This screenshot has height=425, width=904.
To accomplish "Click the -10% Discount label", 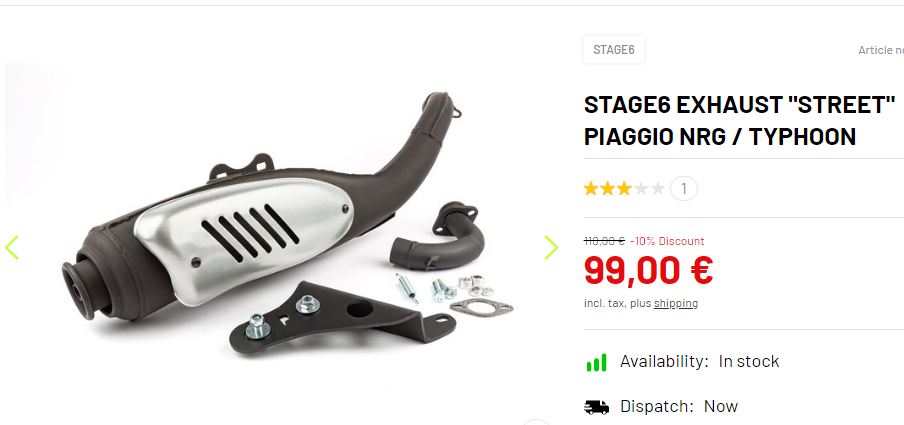I will pyautogui.click(x=667, y=241).
